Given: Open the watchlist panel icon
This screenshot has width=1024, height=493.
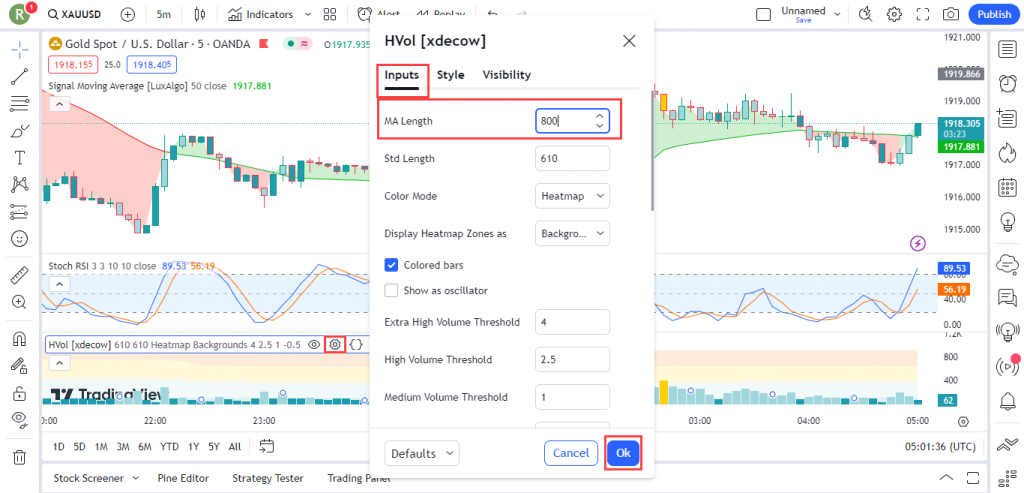Looking at the screenshot, I should point(1007,49).
